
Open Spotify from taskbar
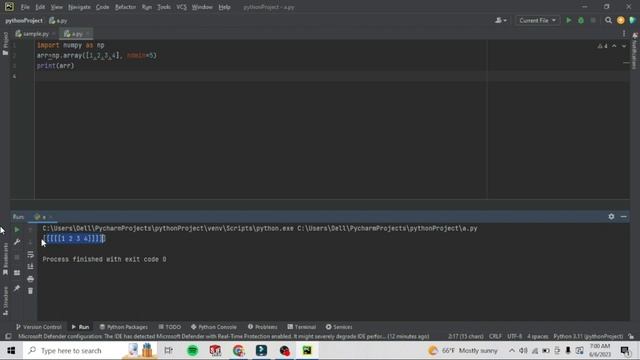(192, 351)
